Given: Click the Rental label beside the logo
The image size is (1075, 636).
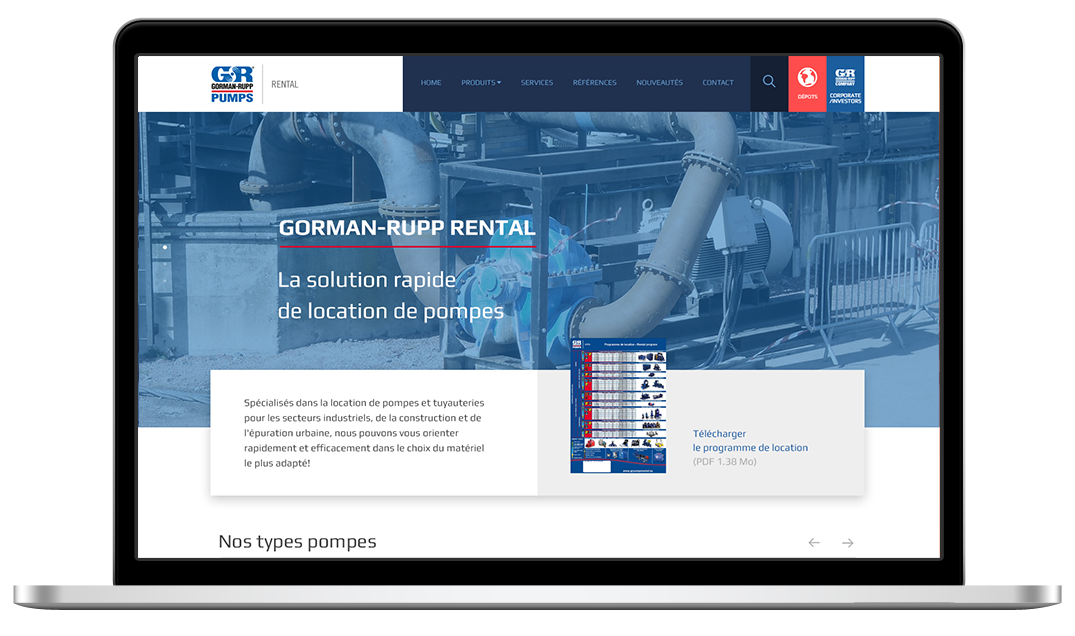Looking at the screenshot, I should click(285, 84).
